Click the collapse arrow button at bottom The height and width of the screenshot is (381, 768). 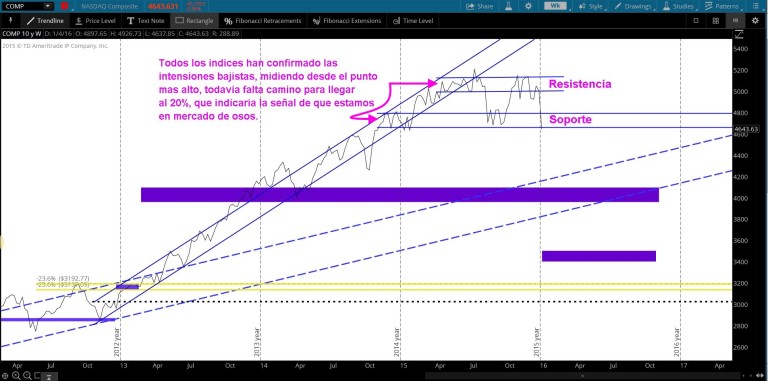tap(50, 376)
